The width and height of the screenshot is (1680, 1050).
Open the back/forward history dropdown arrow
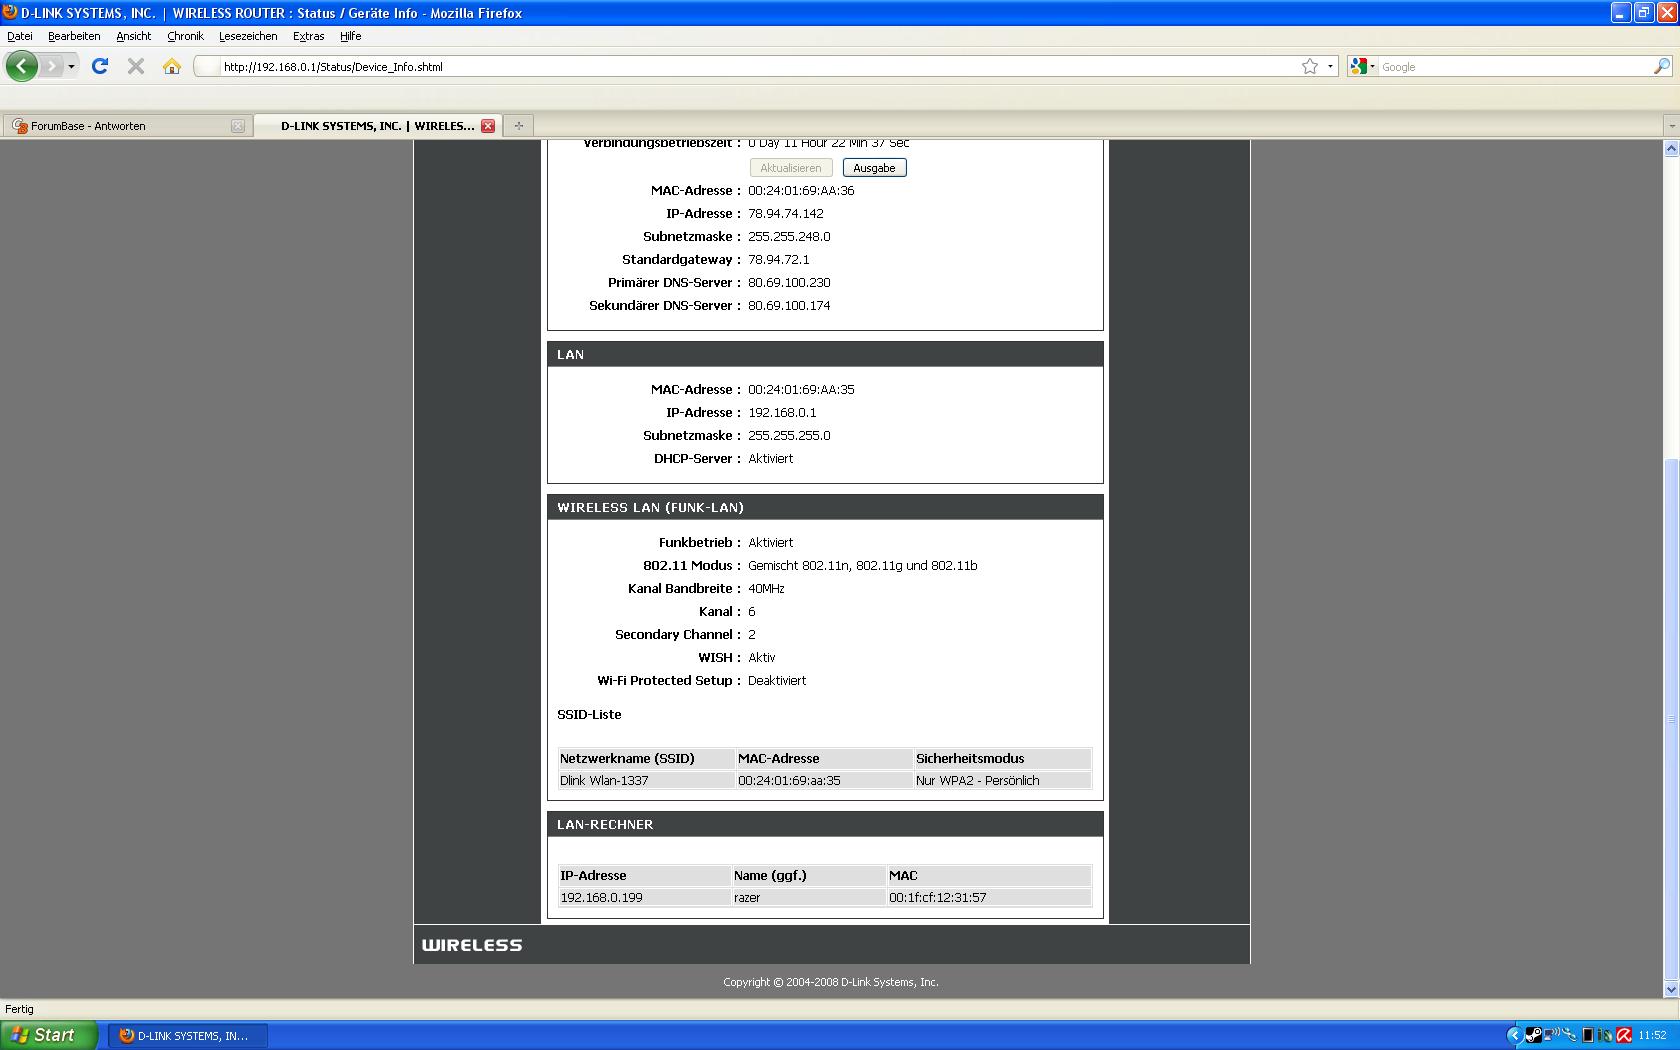point(71,67)
